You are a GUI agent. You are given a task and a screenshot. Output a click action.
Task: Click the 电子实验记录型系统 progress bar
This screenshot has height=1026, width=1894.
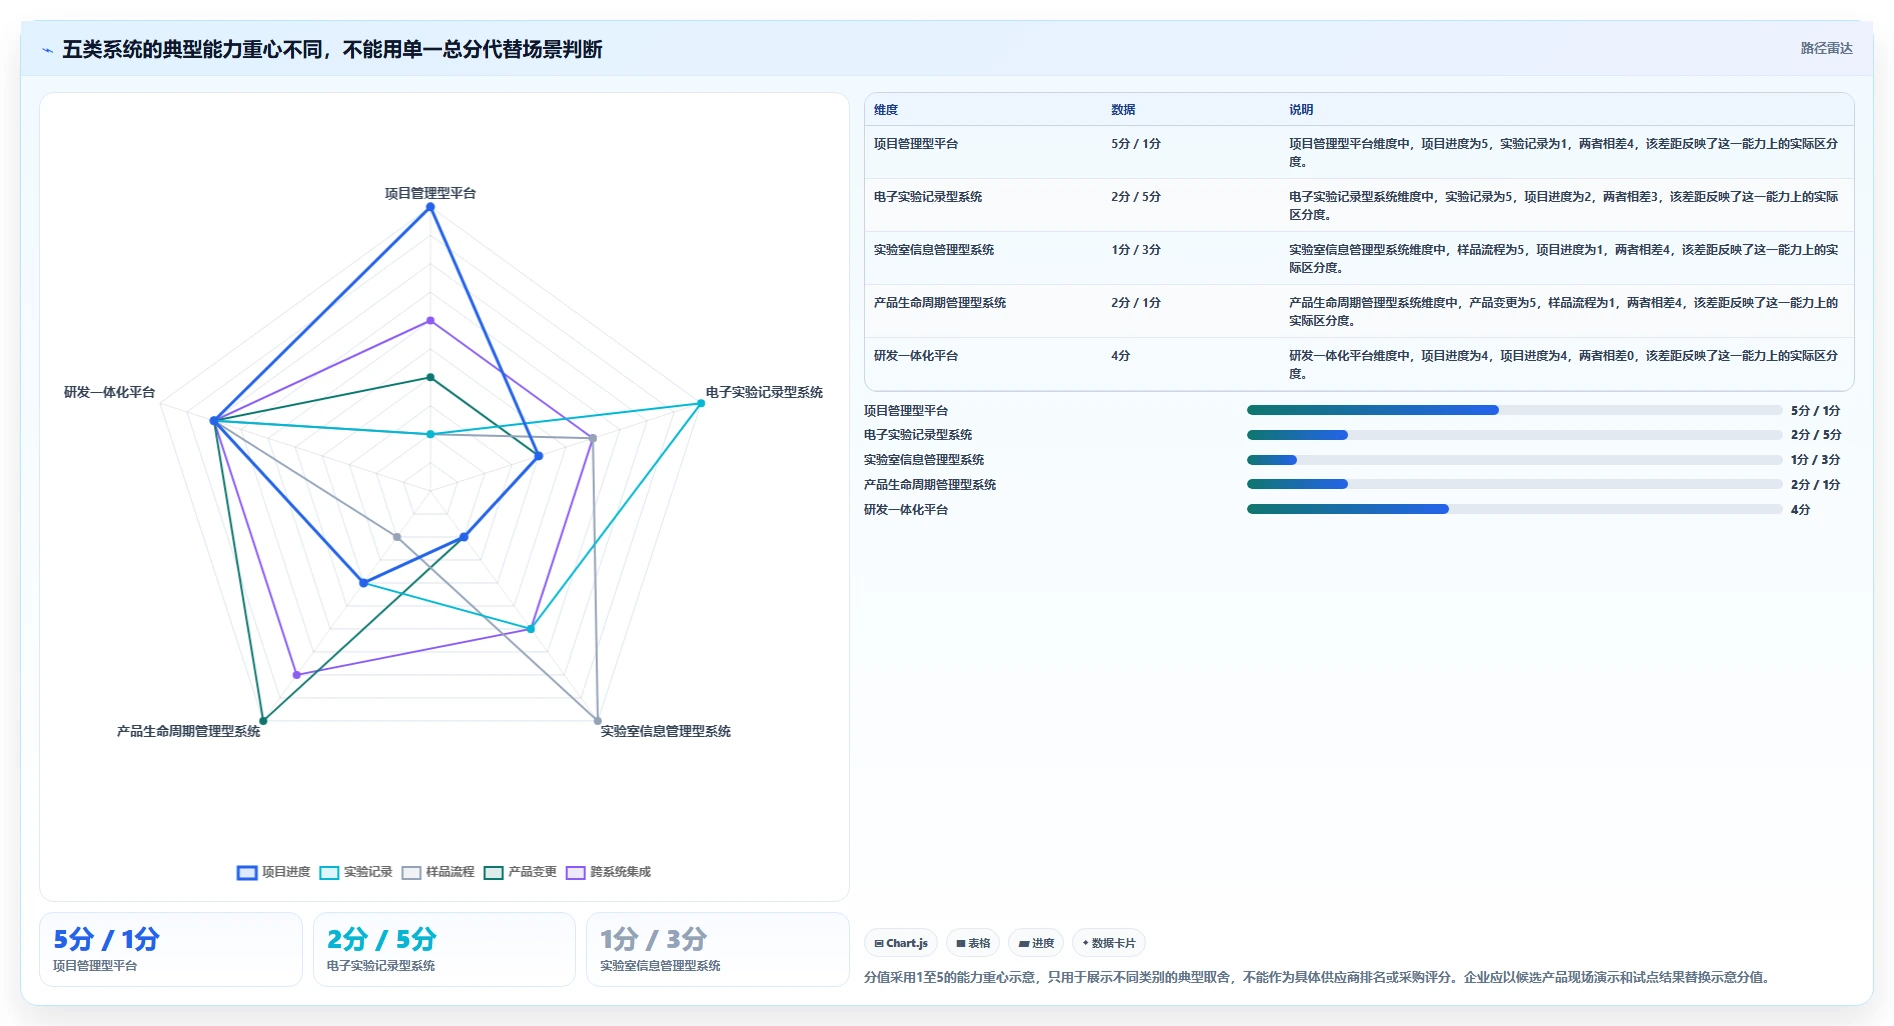[1514, 435]
